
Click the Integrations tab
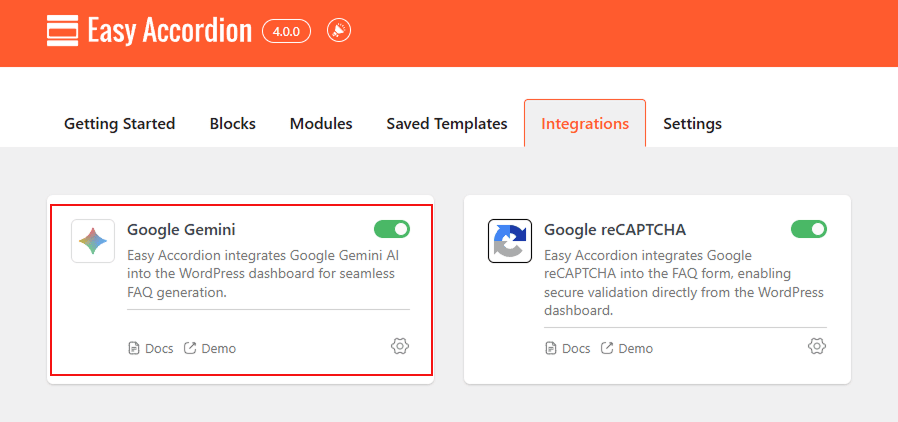pyautogui.click(x=585, y=124)
